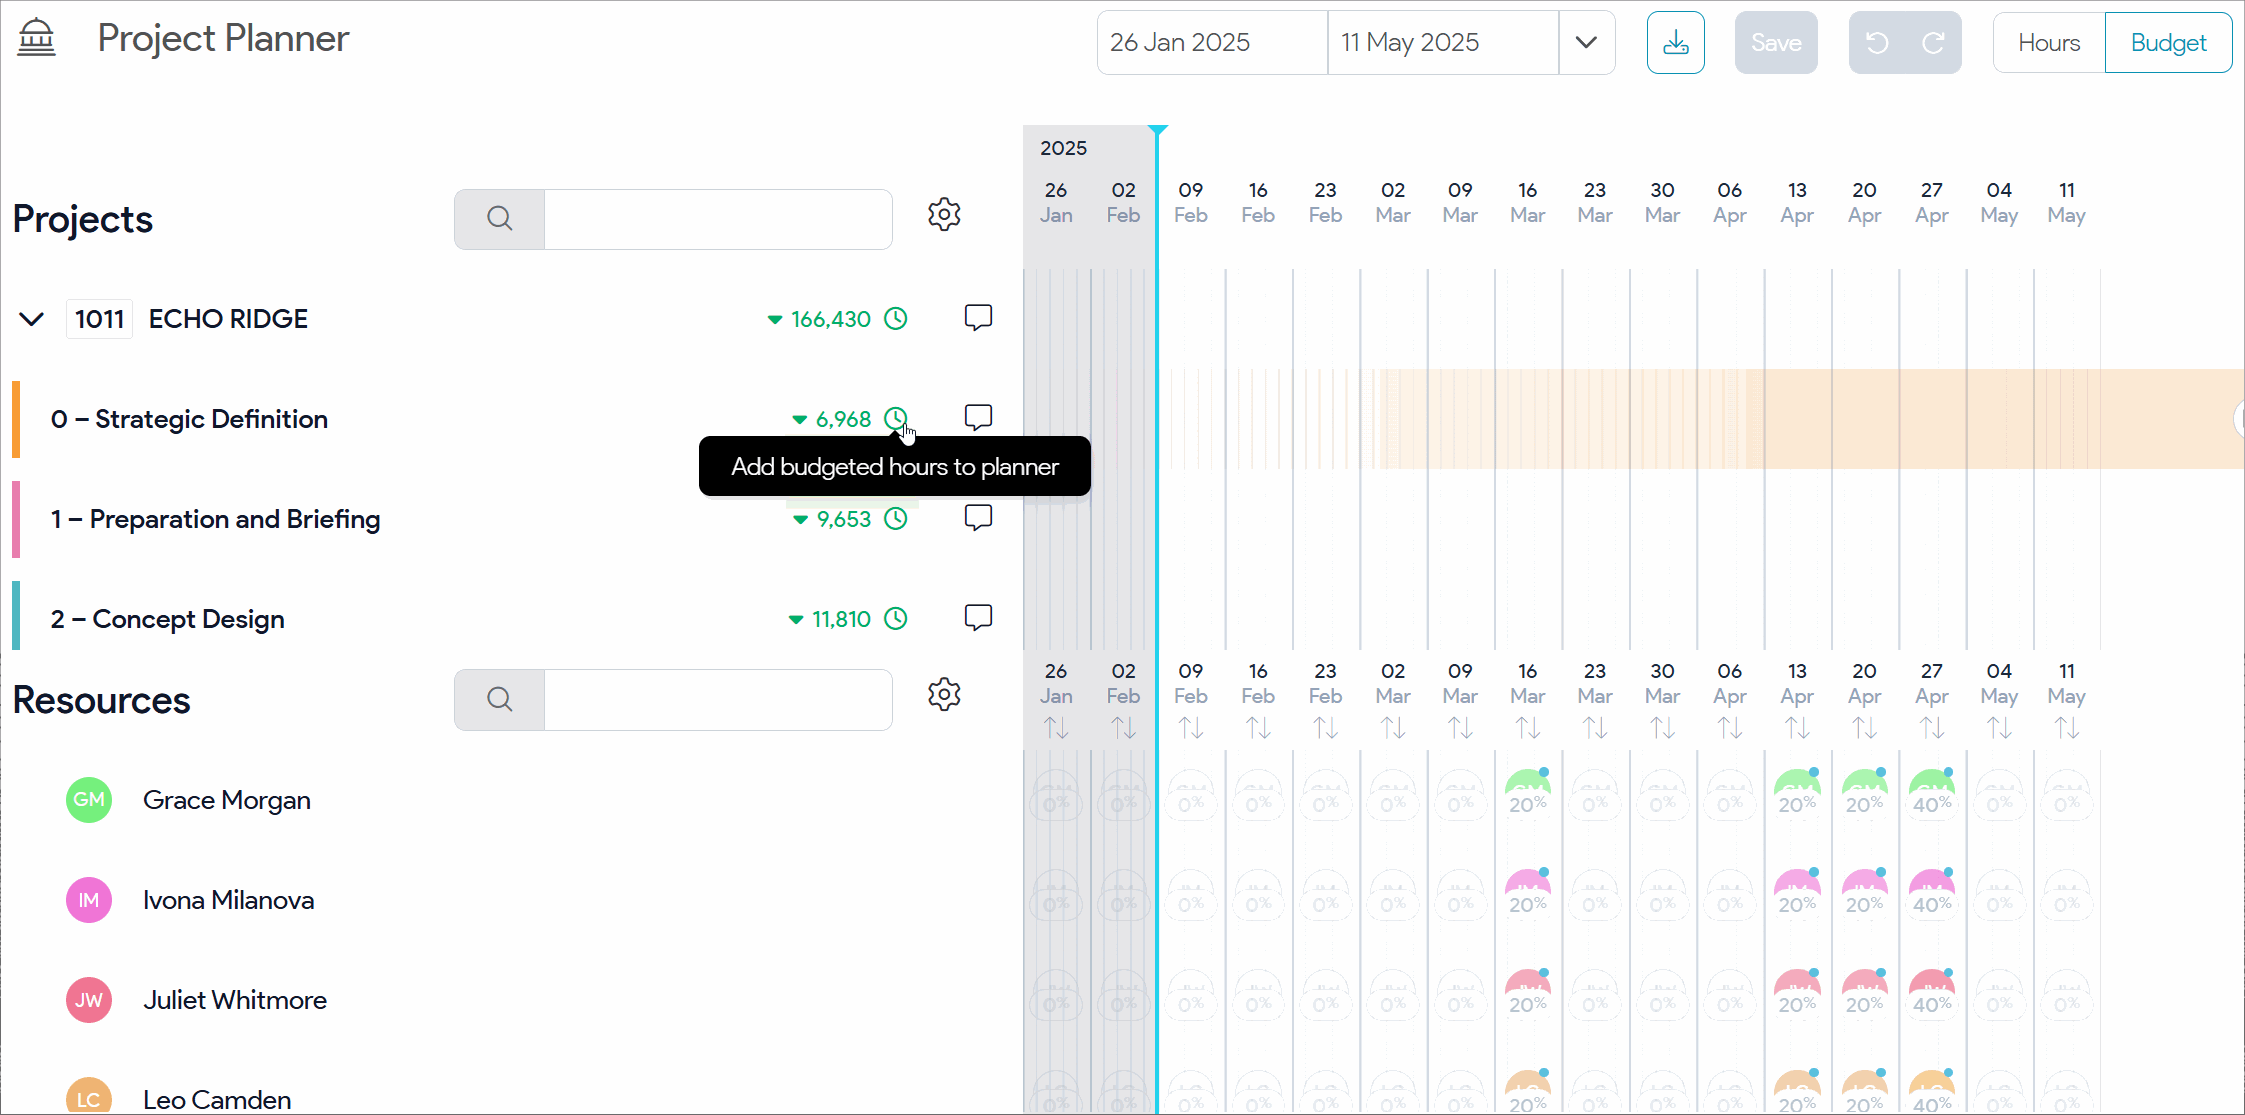Click project number 1011
Image resolution: width=2245 pixels, height=1115 pixels.
coord(99,319)
